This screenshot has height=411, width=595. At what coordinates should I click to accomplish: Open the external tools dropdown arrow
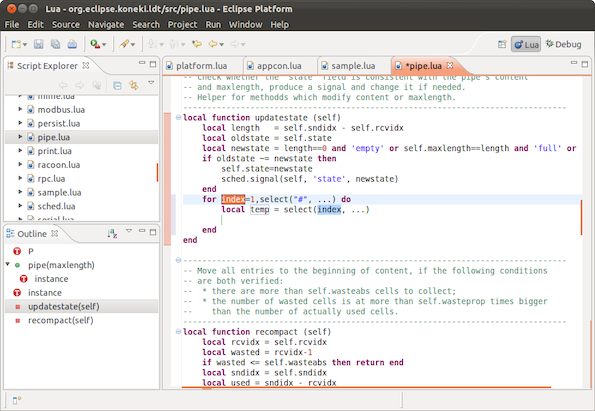(133, 45)
